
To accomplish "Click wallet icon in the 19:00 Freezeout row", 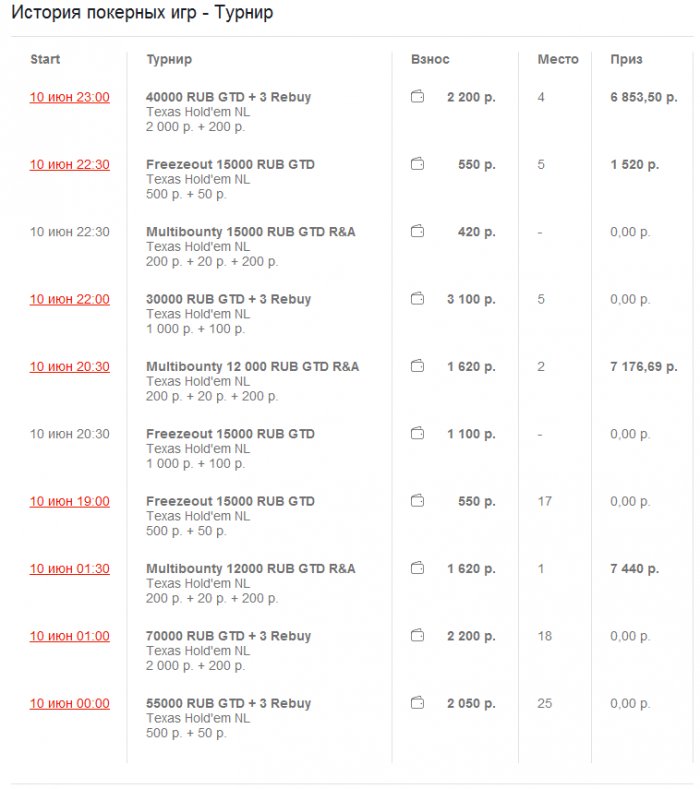I will tap(417, 502).
